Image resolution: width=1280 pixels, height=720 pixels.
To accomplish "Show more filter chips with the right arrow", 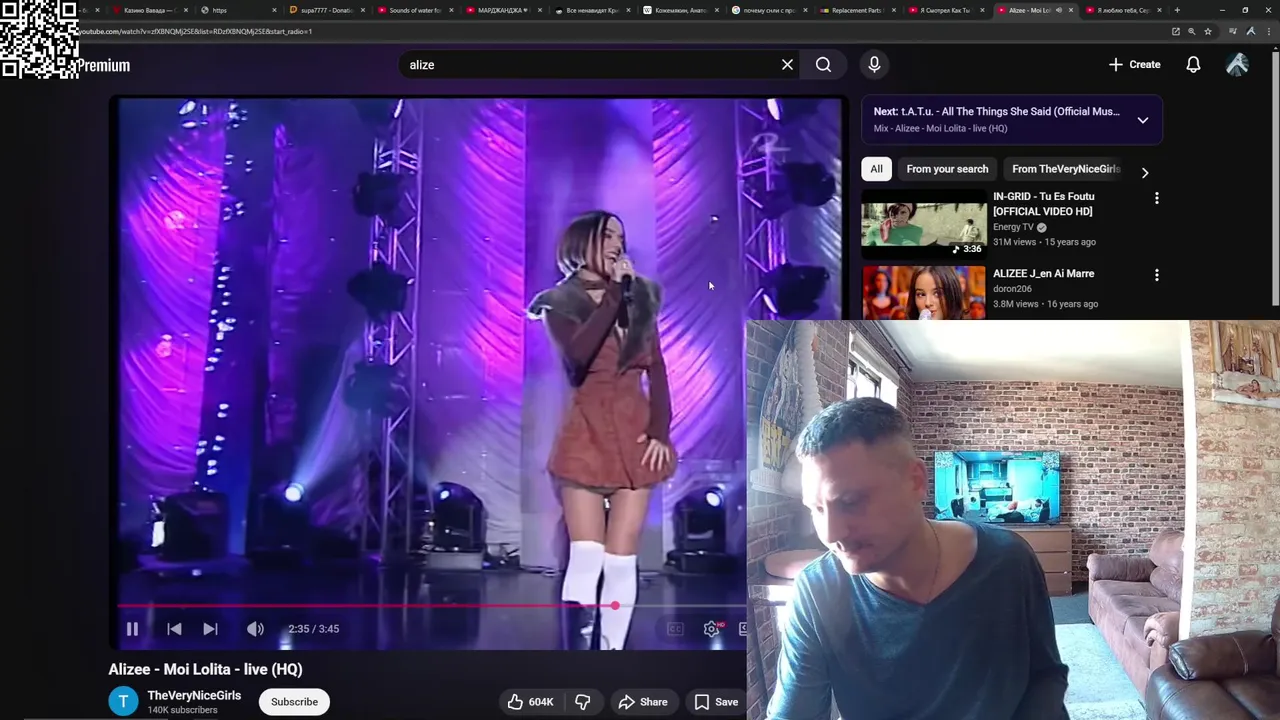I will tap(1145, 172).
